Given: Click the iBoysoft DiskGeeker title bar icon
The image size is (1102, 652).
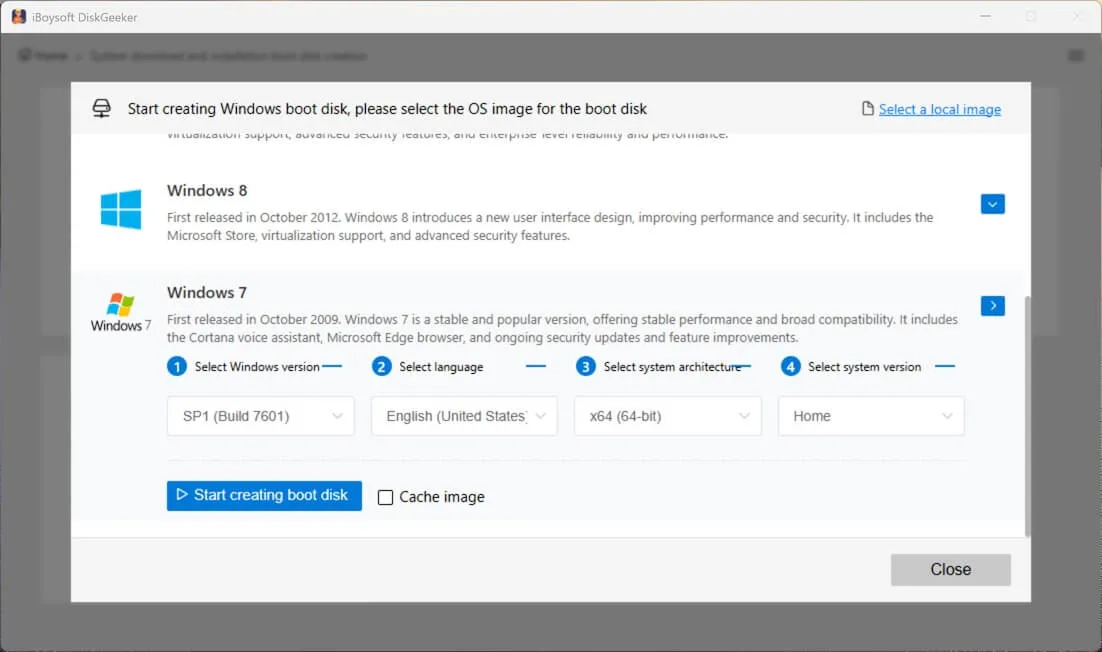Looking at the screenshot, I should pyautogui.click(x=17, y=16).
